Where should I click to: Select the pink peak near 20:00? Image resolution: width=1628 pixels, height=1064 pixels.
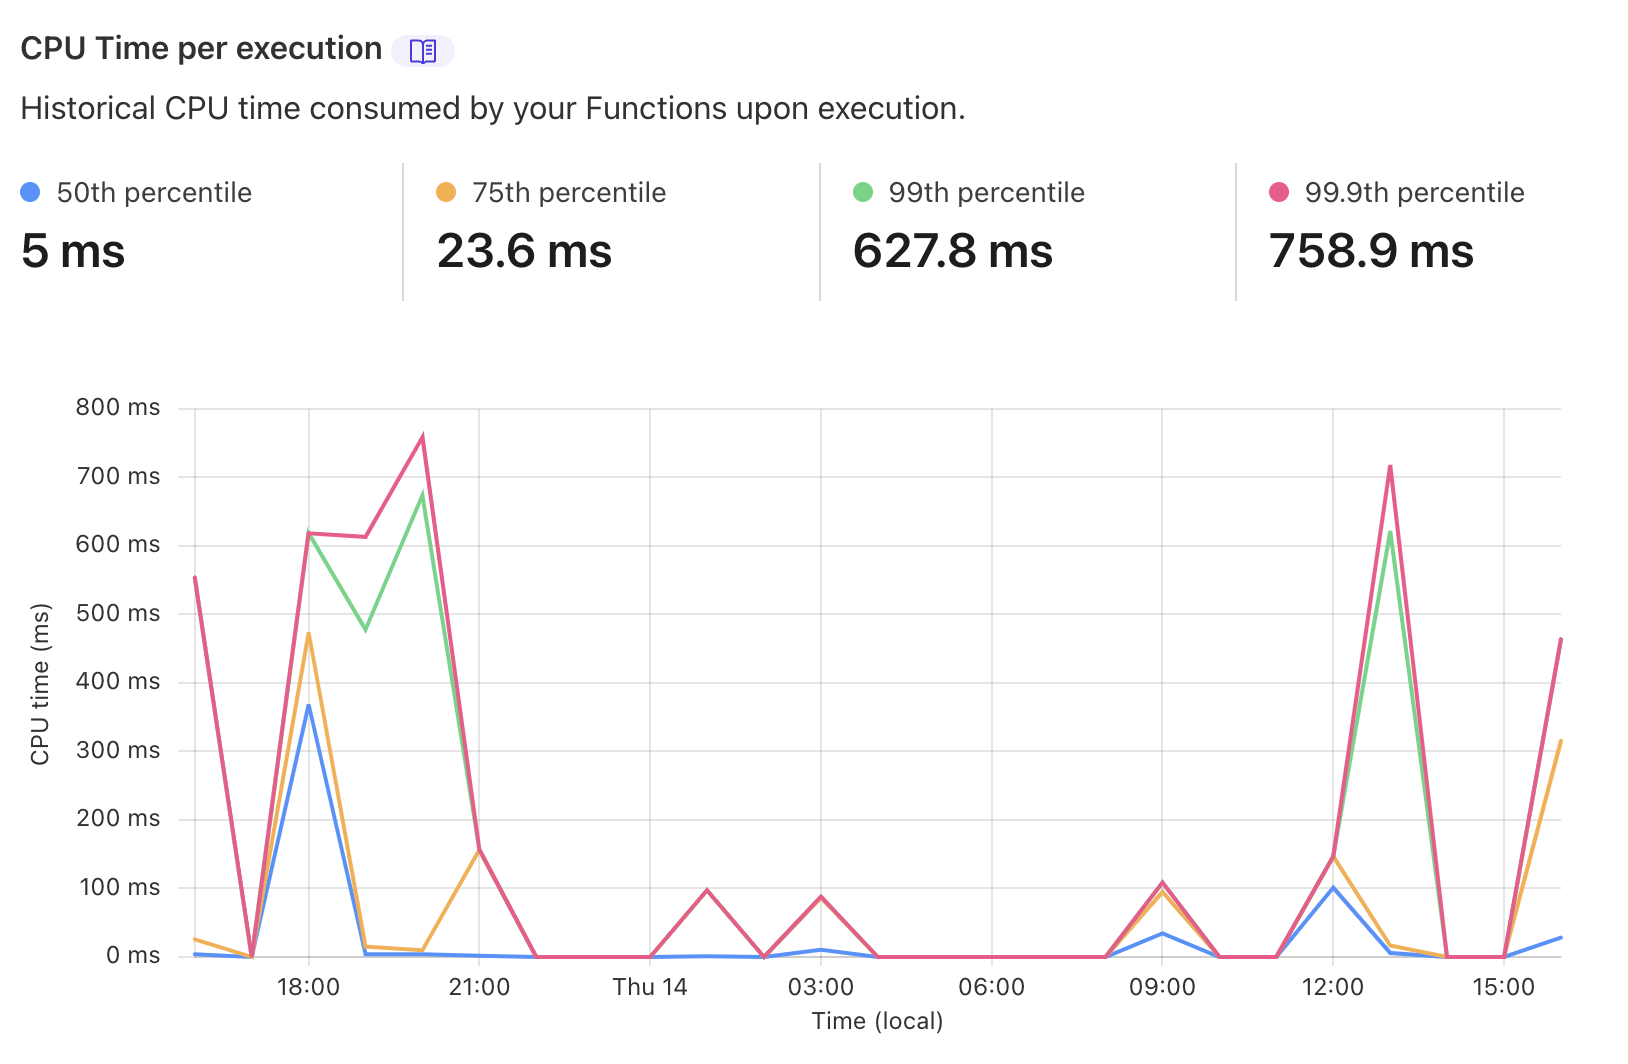(423, 434)
